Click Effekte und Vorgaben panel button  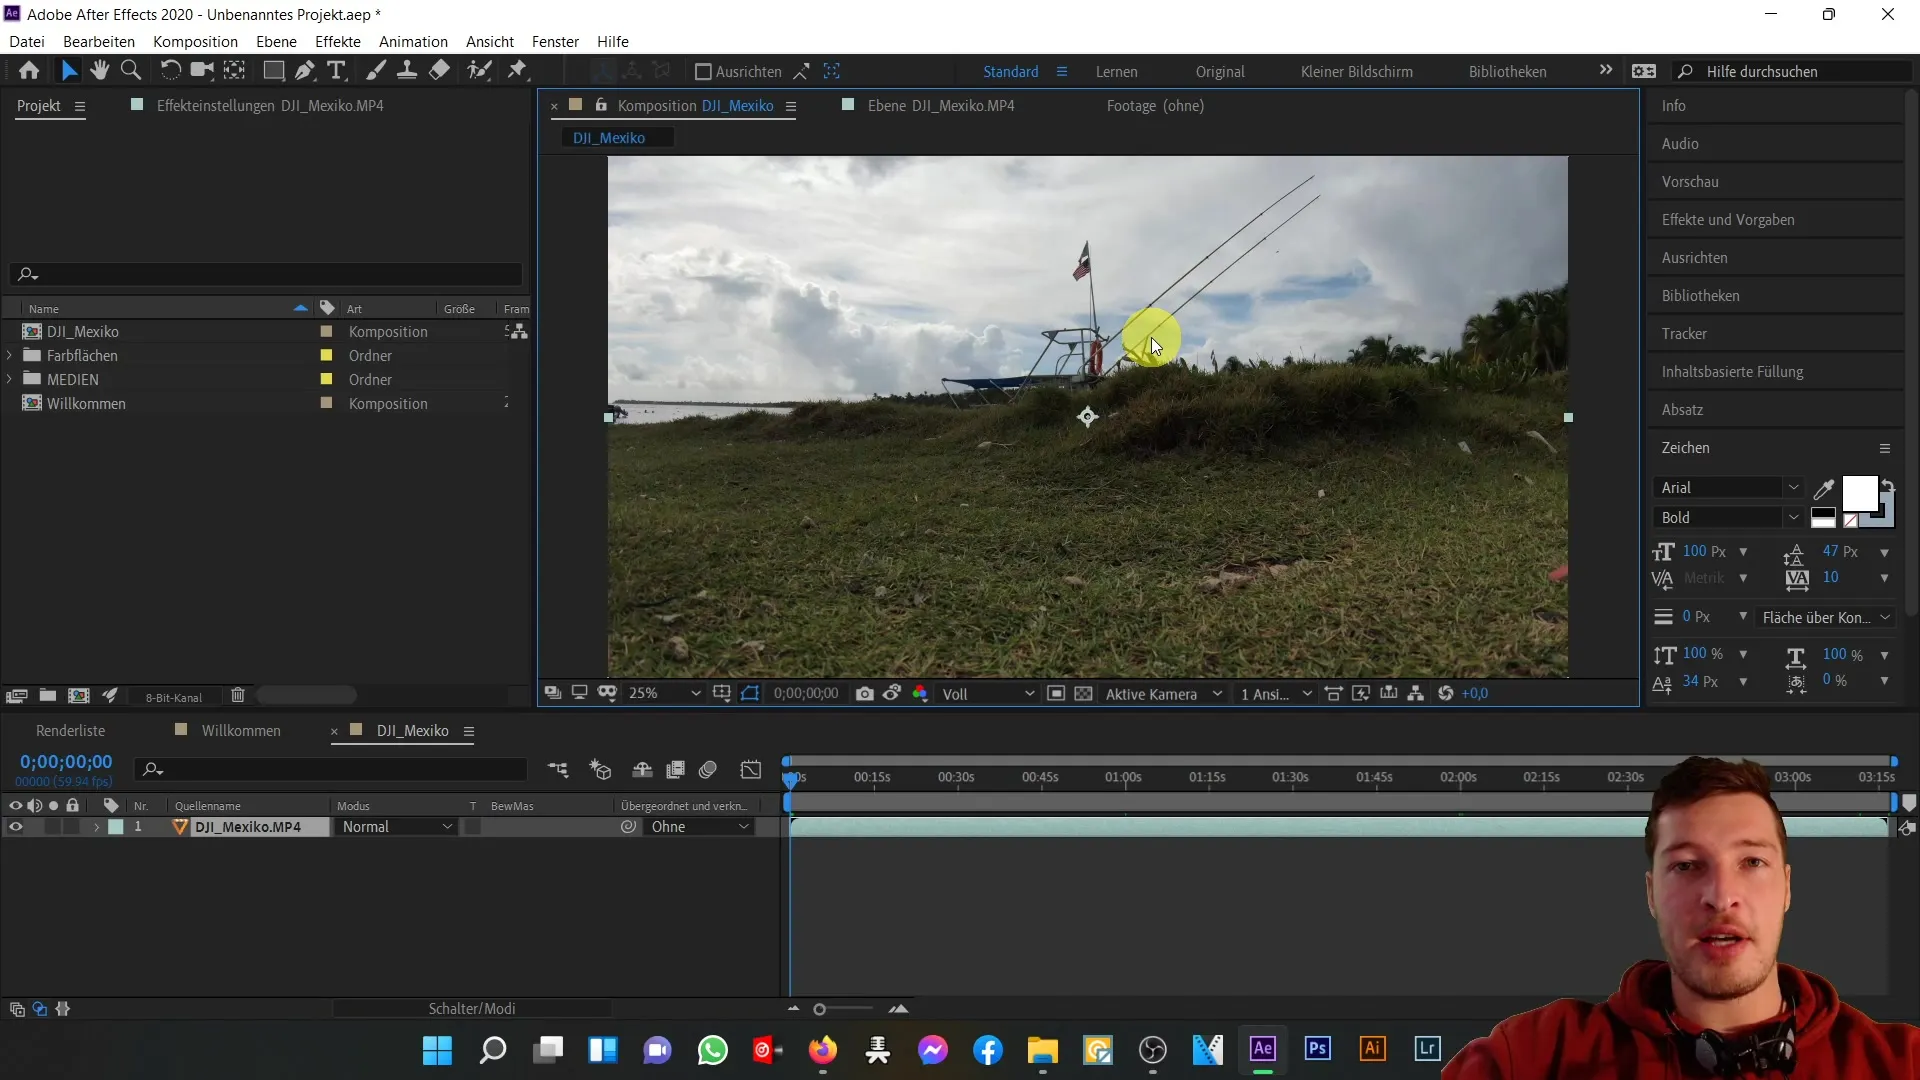click(1729, 219)
